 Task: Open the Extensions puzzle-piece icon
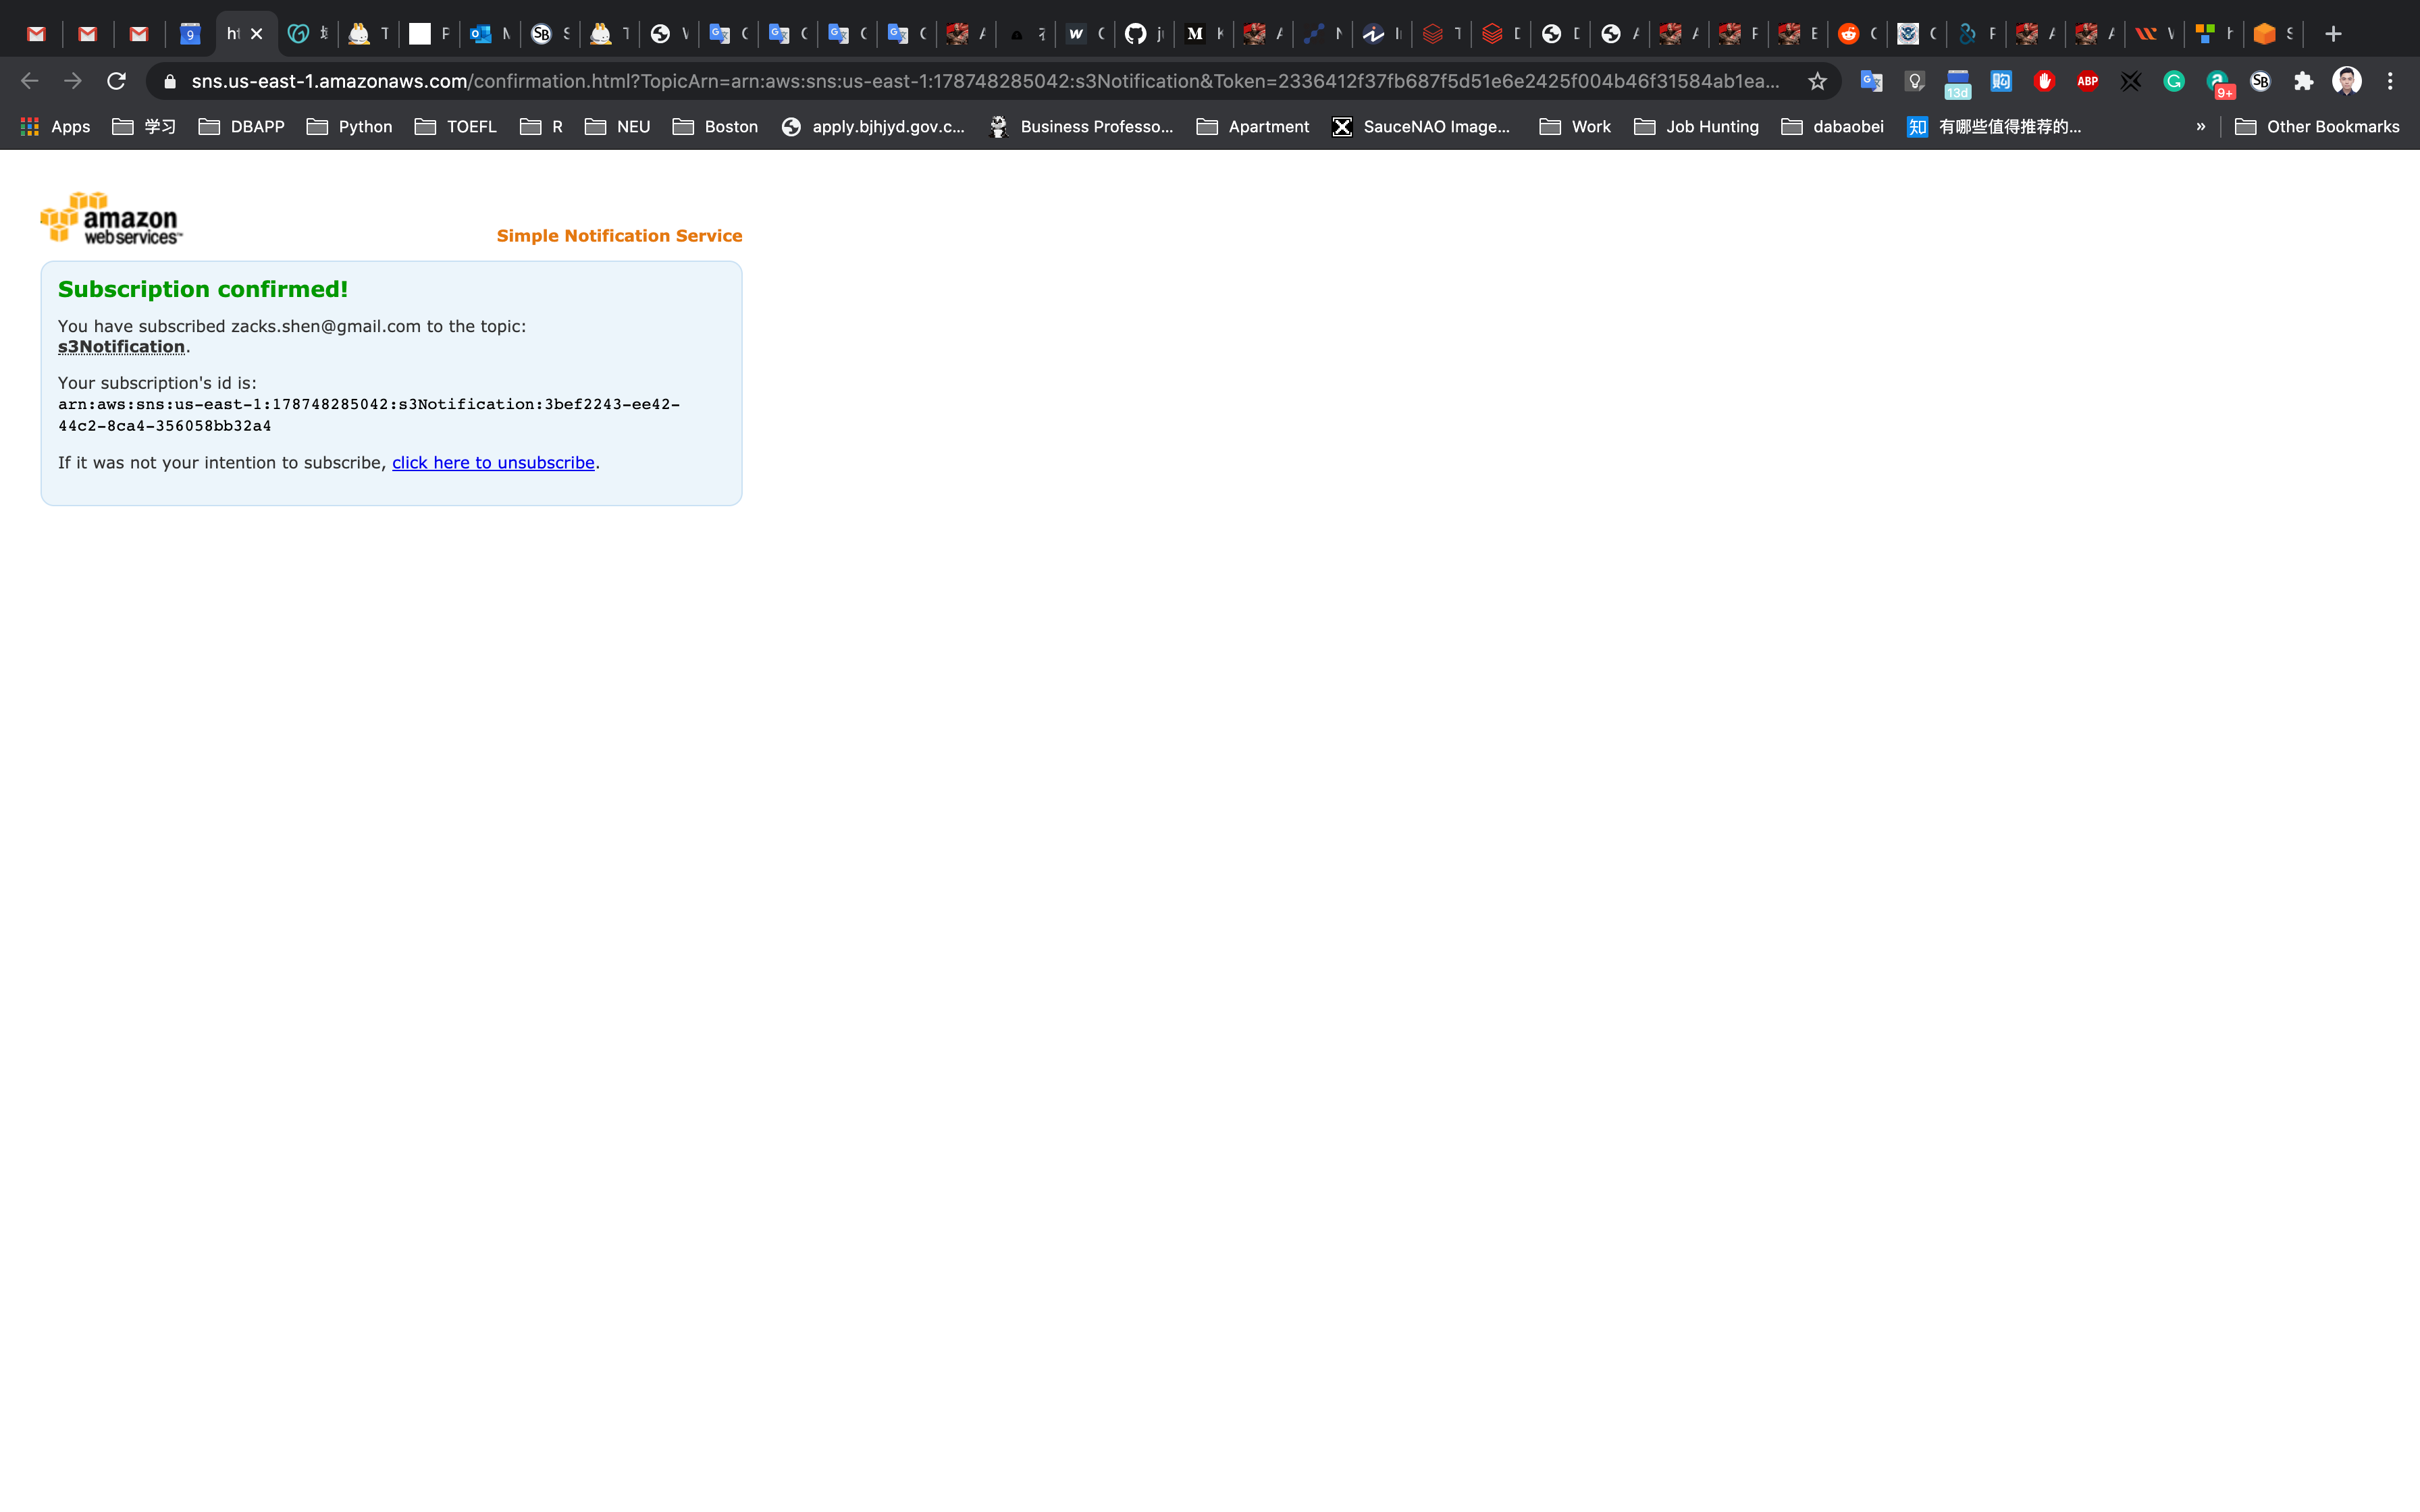click(x=2304, y=81)
